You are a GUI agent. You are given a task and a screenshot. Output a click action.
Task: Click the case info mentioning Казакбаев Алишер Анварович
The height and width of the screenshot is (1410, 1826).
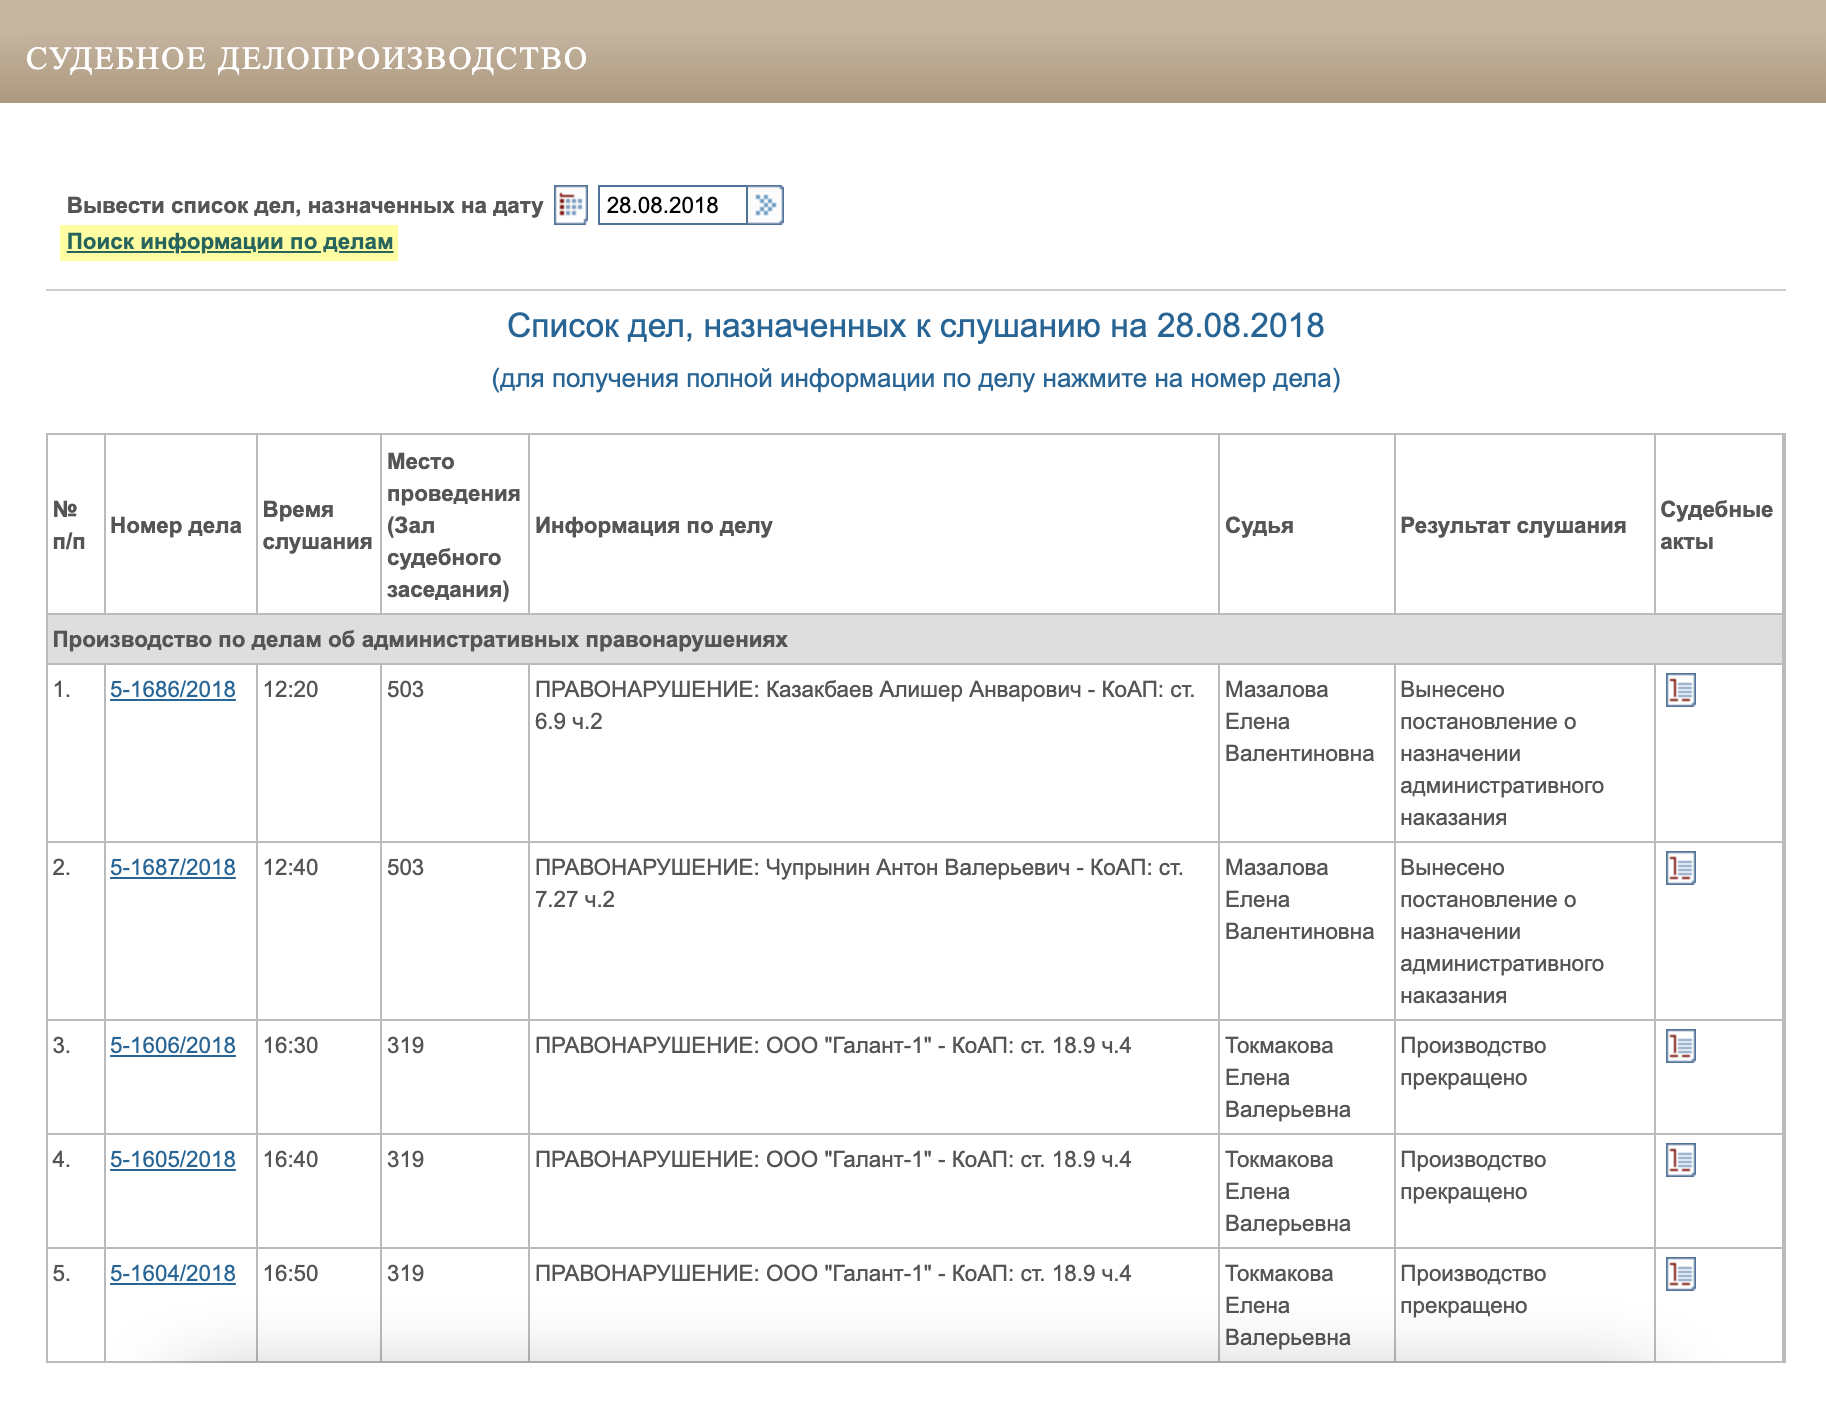(865, 706)
